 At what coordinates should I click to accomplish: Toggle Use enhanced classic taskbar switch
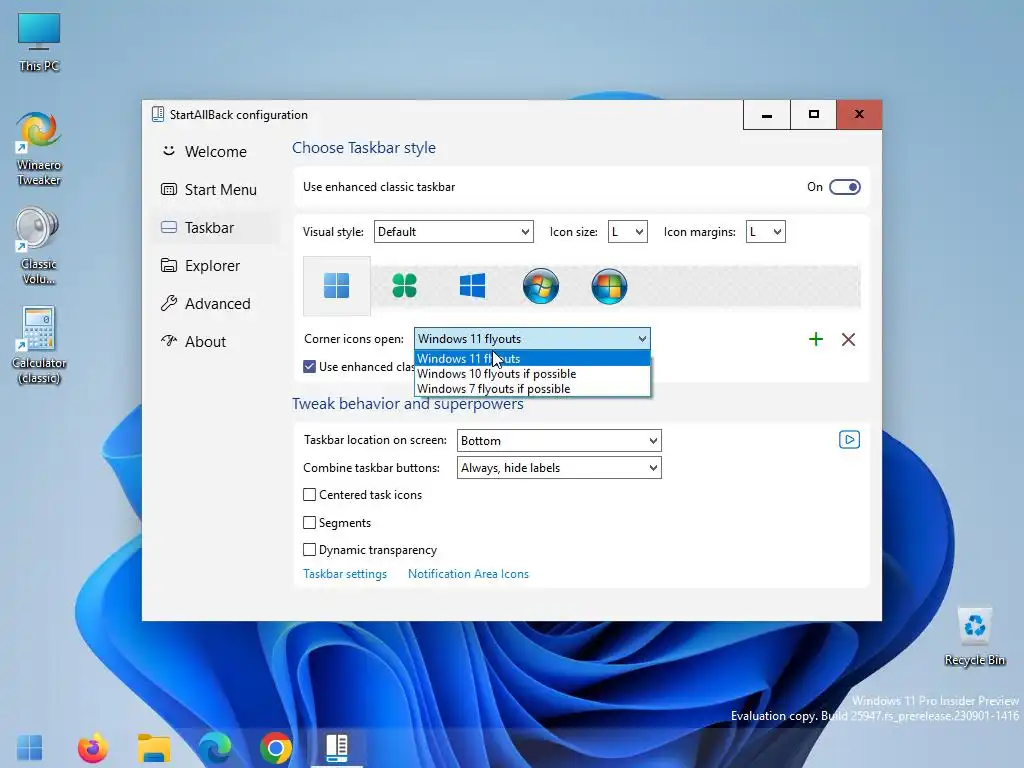pos(844,187)
